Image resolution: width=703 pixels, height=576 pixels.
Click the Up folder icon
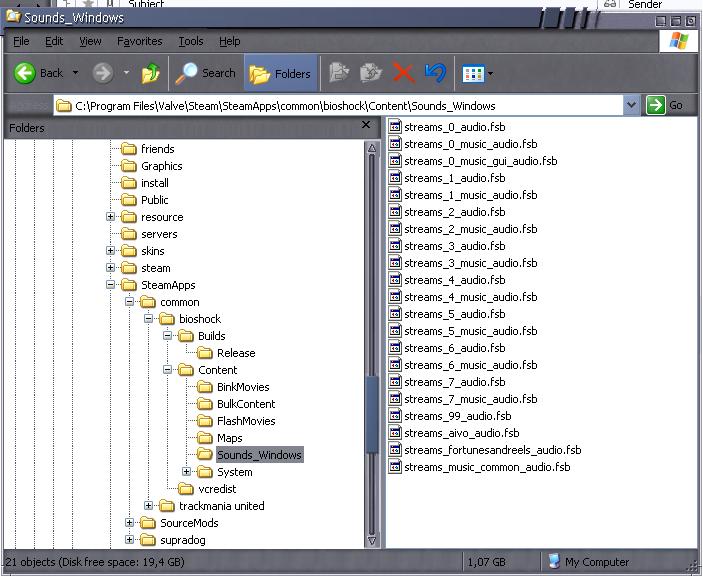(151, 73)
